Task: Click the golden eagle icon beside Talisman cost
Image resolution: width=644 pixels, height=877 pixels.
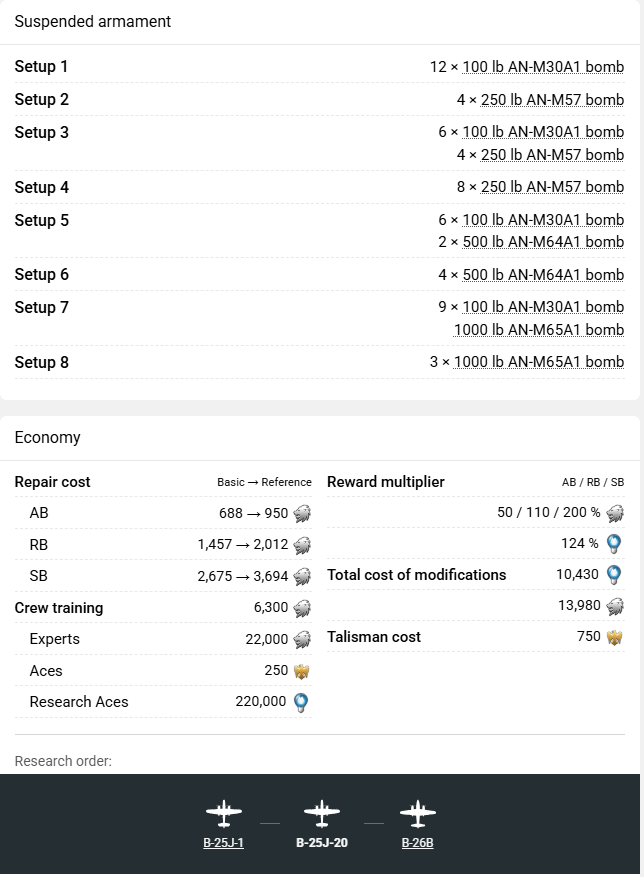Action: coord(614,637)
